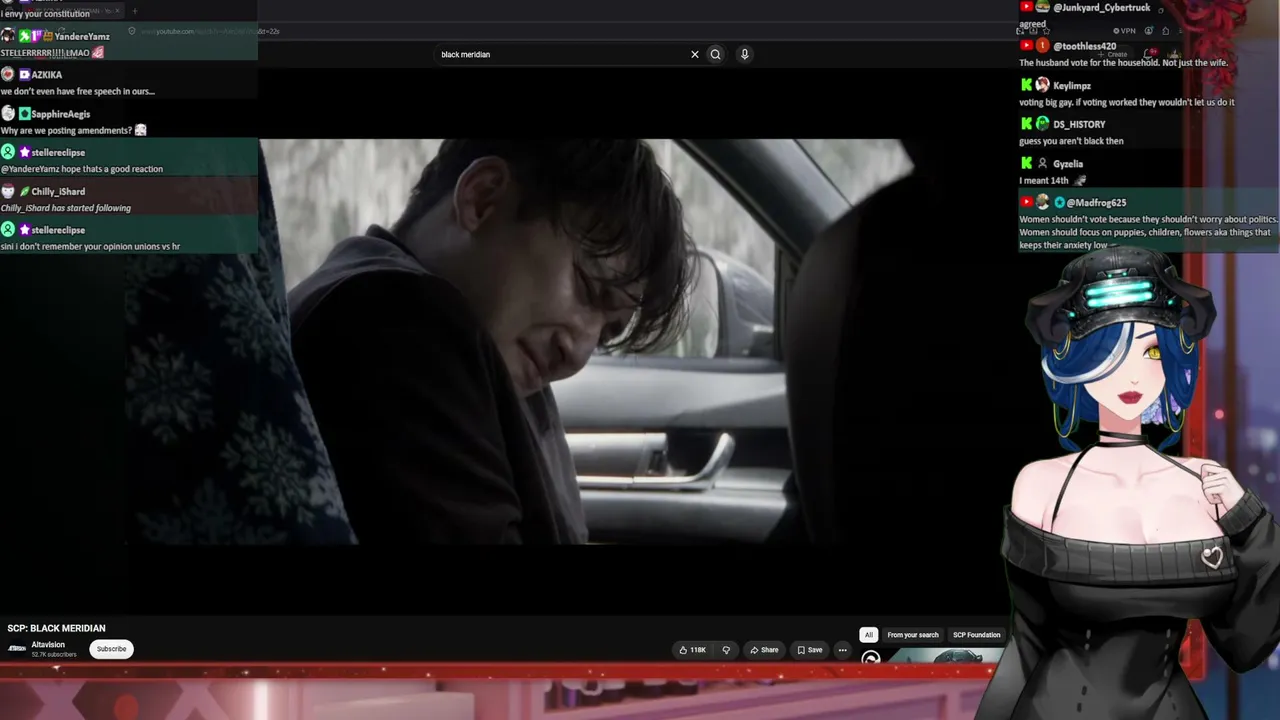Click the Altavision channel avatar
Viewport: 1280px width, 720px height.
17,649
